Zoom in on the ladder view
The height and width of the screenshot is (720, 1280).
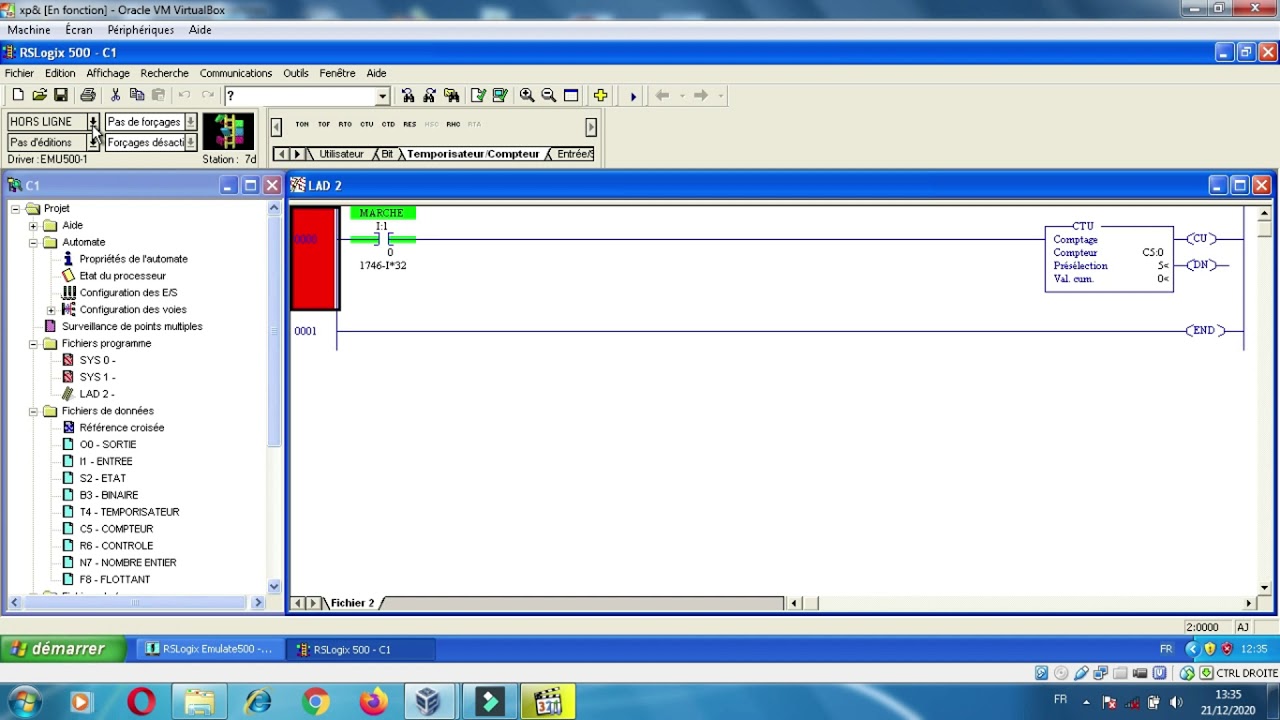527,95
